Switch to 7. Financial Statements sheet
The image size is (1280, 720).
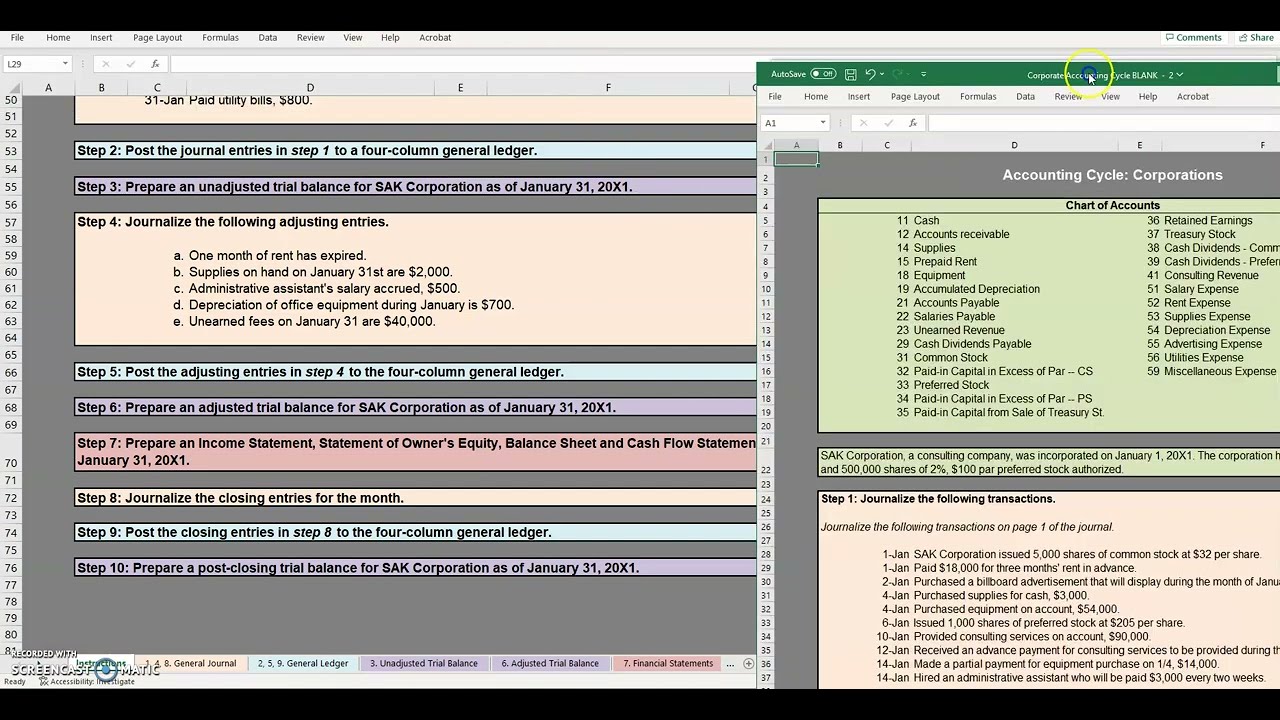tap(668, 663)
